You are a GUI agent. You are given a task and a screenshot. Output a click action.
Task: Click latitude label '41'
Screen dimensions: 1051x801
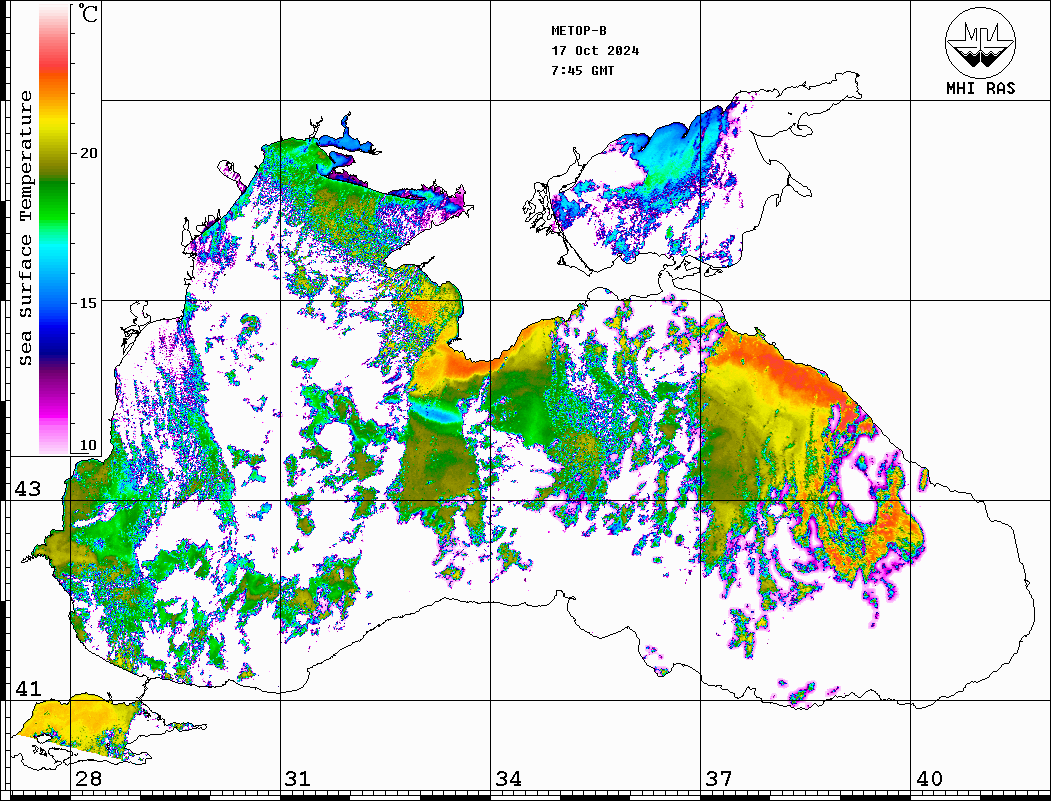[x=28, y=689]
